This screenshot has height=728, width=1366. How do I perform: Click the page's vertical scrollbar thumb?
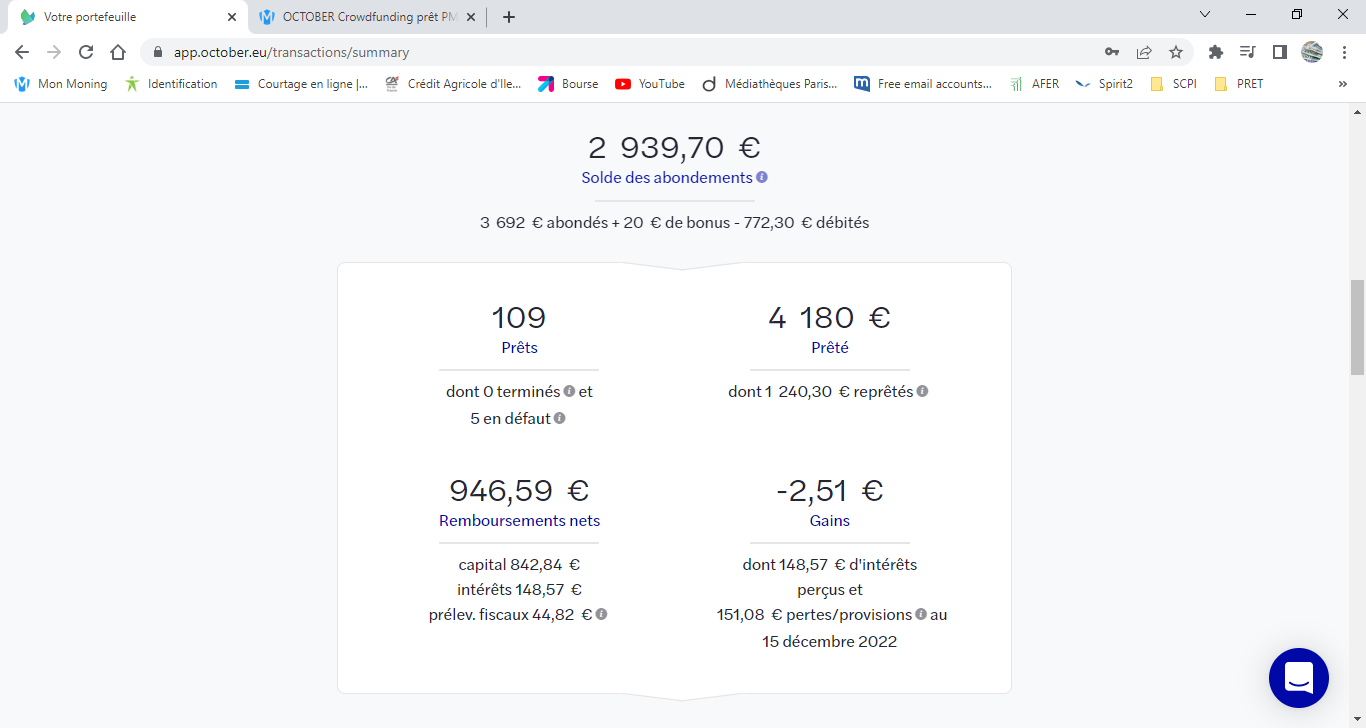tap(1357, 325)
